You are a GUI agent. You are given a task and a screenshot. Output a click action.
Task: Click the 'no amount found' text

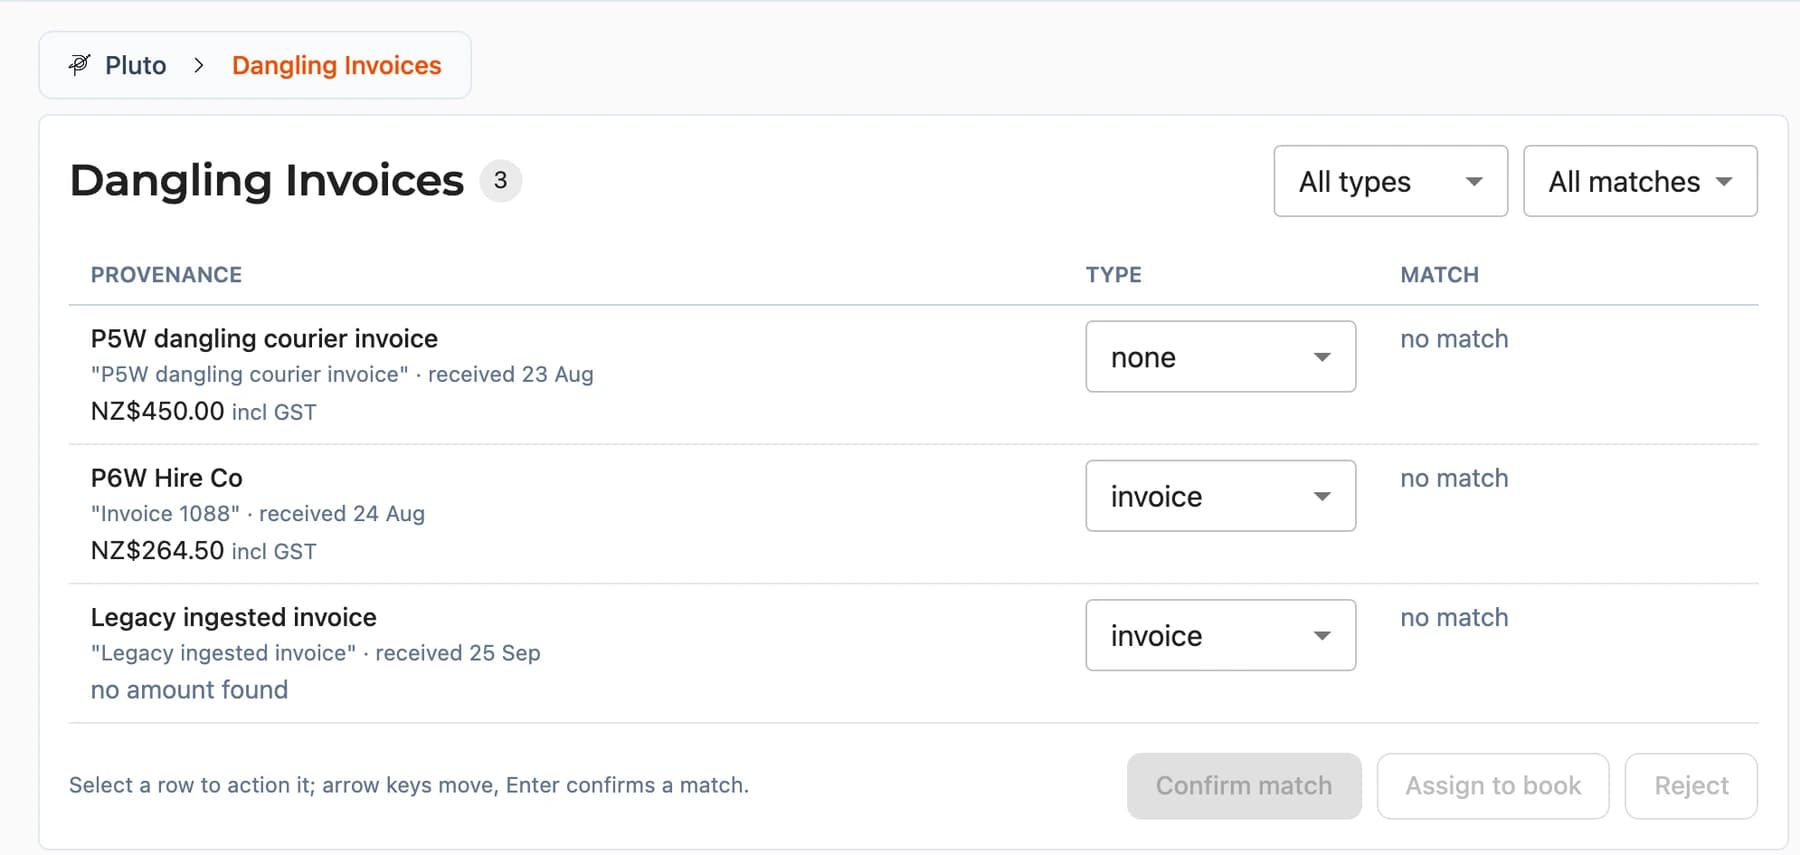tap(189, 689)
